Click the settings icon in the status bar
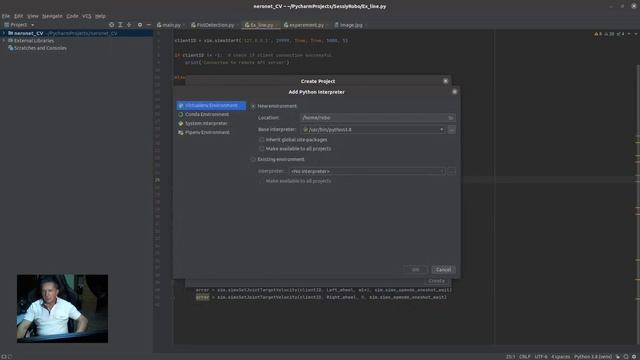 (x=634, y=356)
